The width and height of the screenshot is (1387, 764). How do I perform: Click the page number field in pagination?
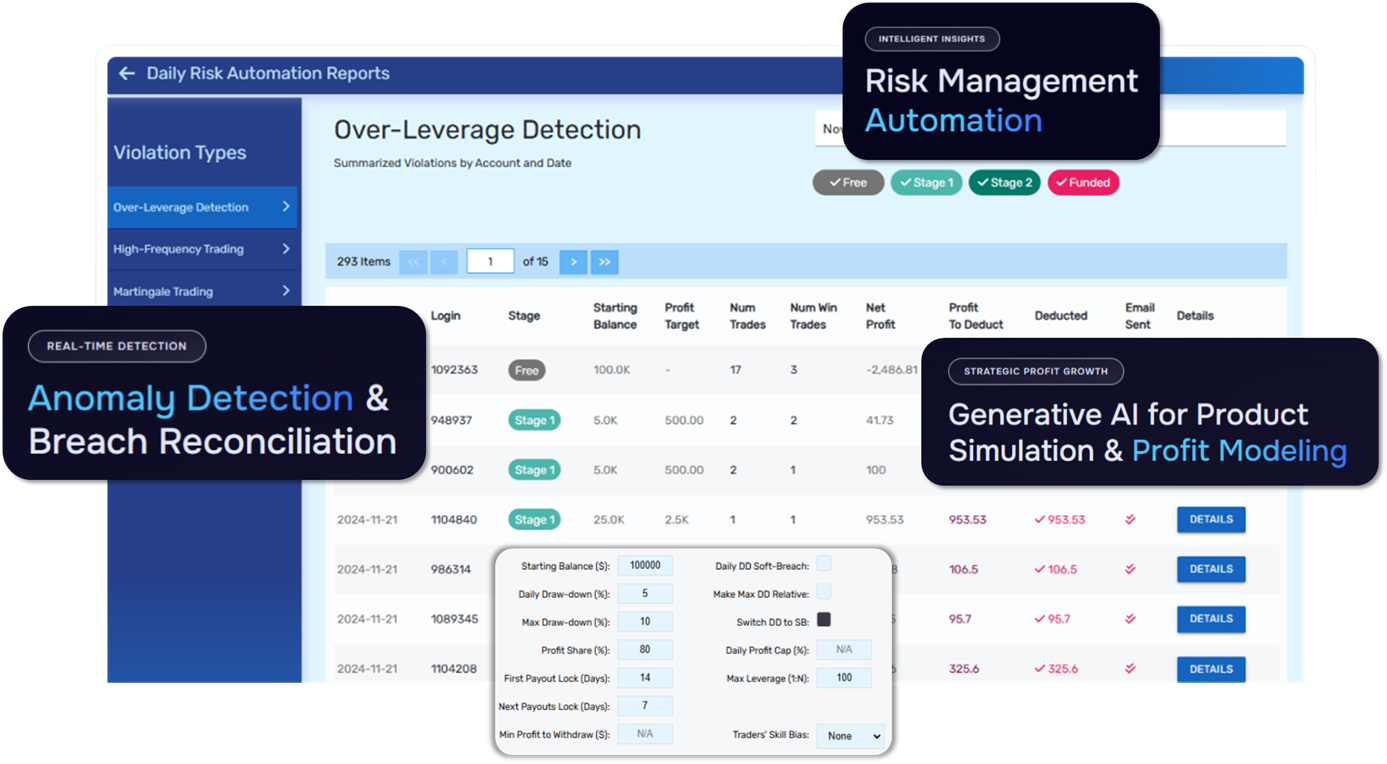tap(490, 262)
